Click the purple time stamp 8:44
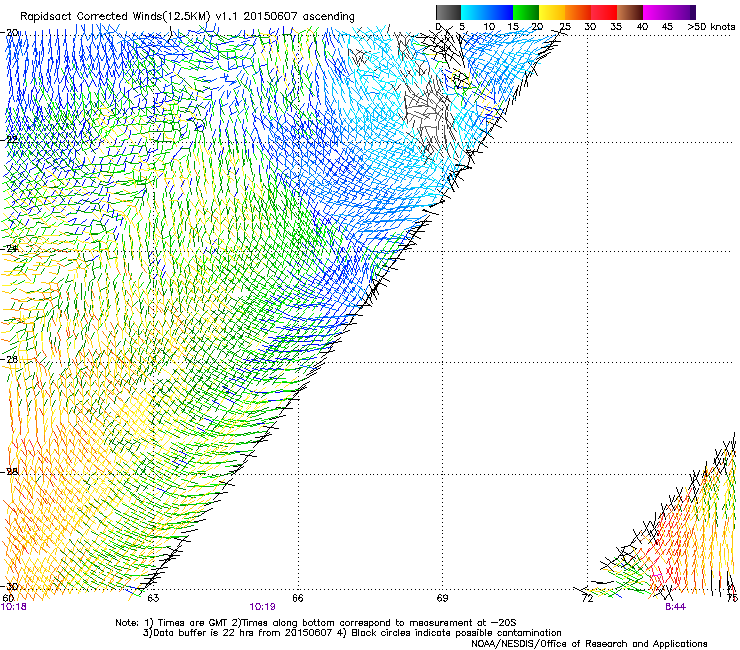740x650 pixels. pyautogui.click(x=675, y=607)
